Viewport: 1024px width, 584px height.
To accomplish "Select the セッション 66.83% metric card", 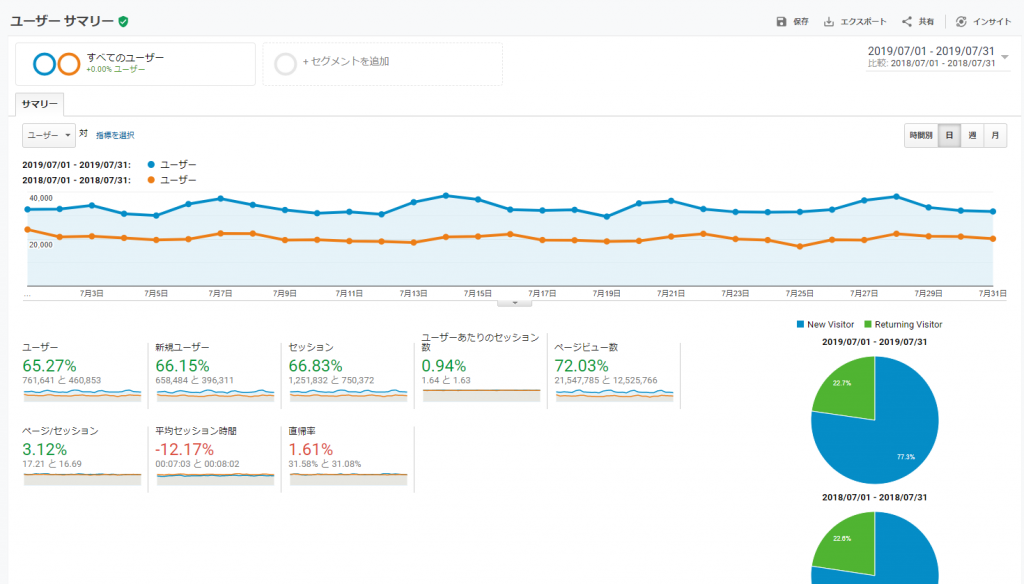I will [348, 372].
